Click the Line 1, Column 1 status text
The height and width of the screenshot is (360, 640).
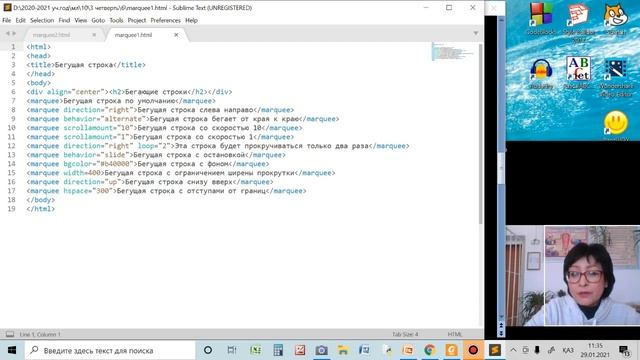click(40, 334)
